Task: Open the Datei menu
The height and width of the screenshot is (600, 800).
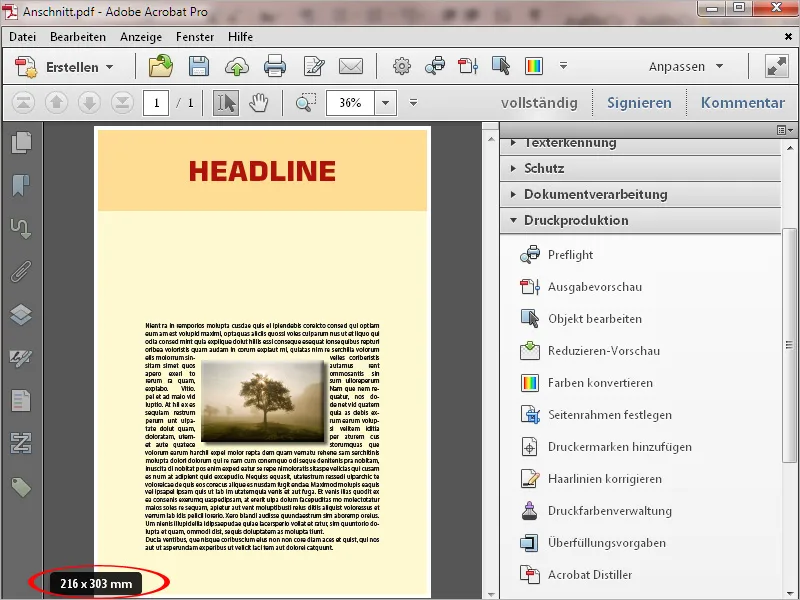Action: pyautogui.click(x=22, y=37)
